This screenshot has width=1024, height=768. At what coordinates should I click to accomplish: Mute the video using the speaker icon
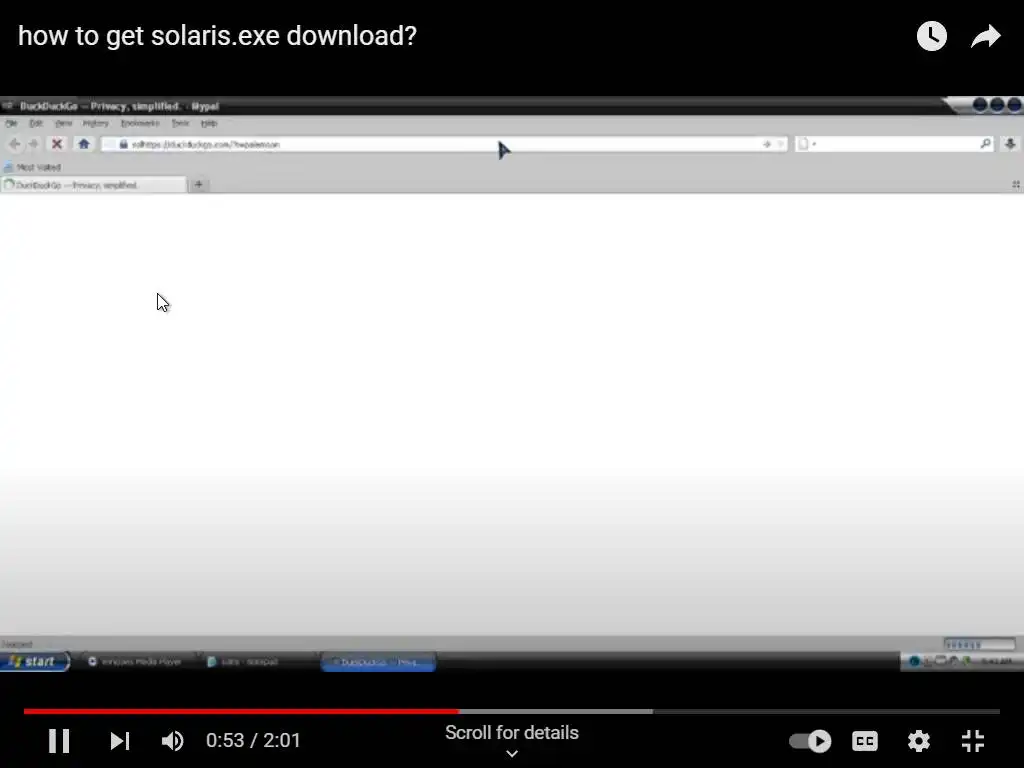click(x=172, y=741)
